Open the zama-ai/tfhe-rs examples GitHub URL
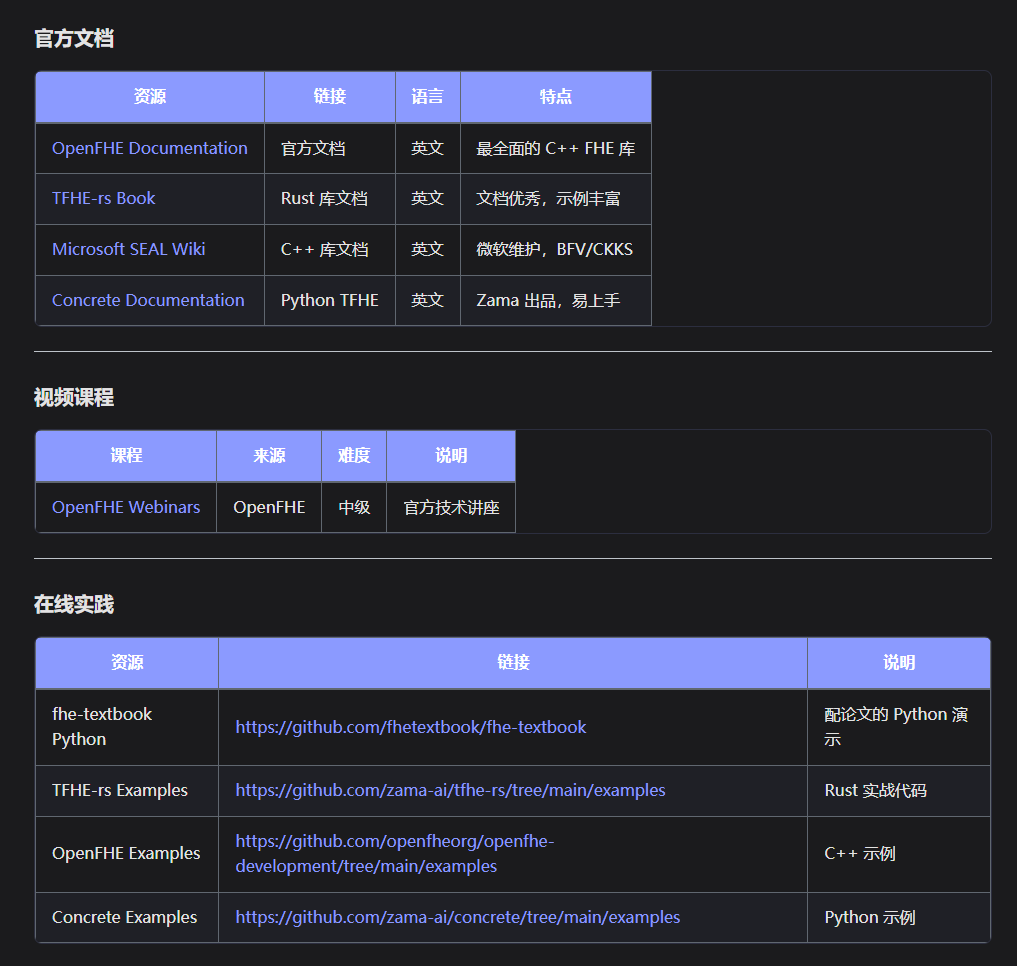Viewport: 1017px width, 966px height. [x=450, y=790]
